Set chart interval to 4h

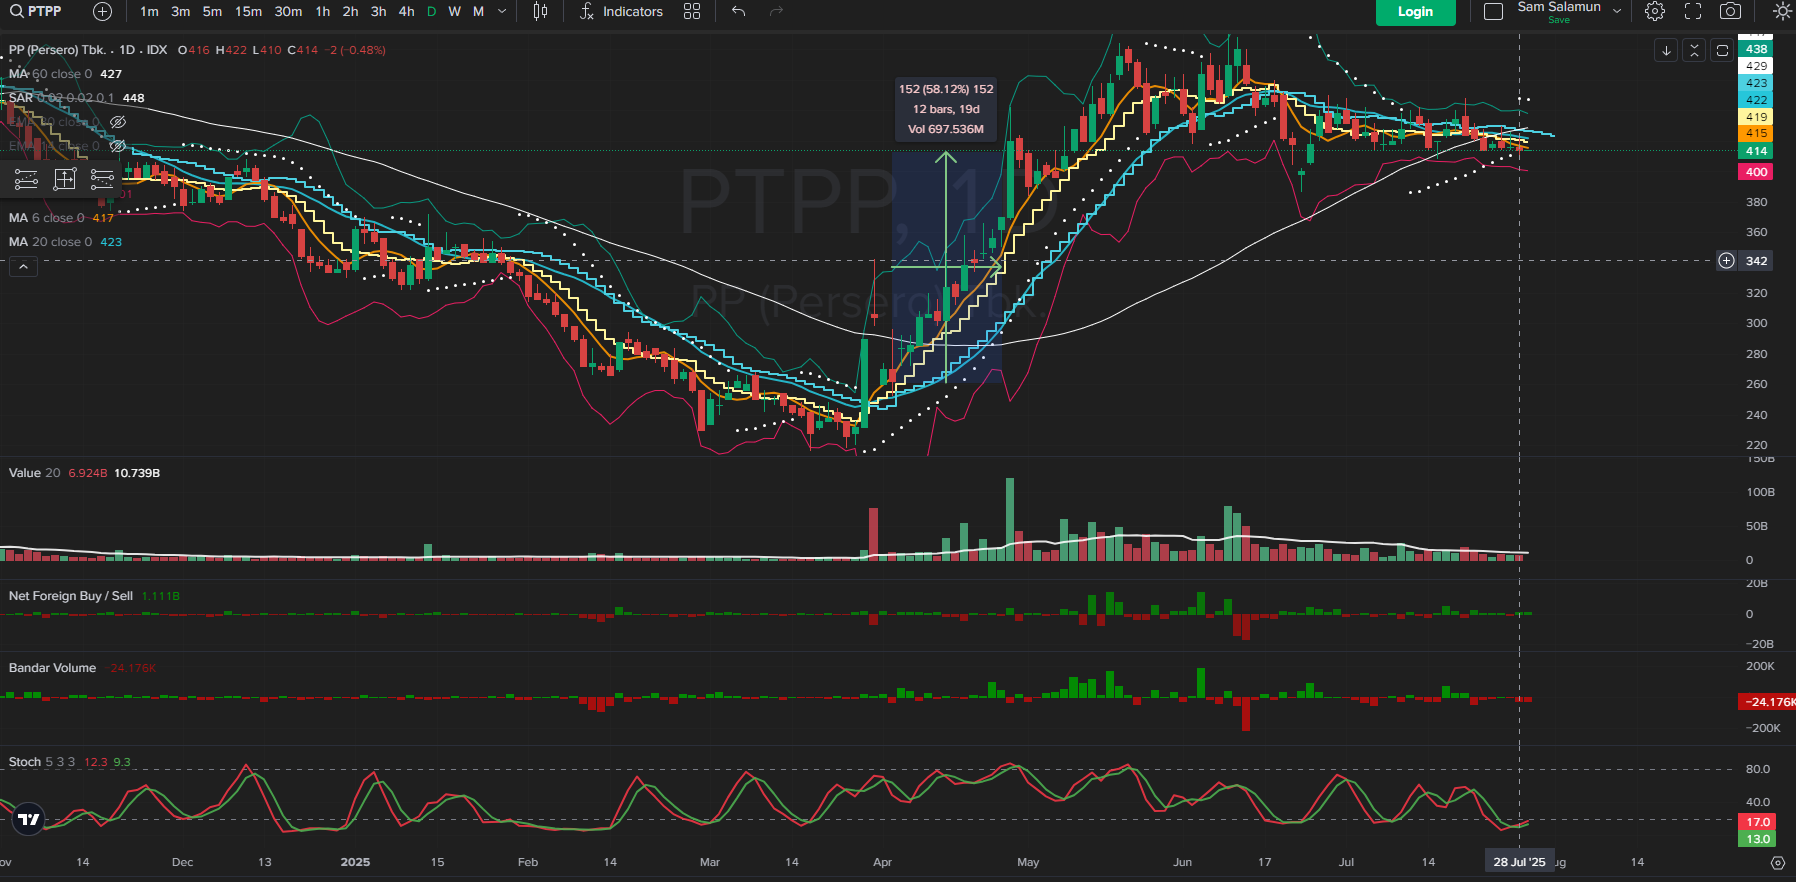(x=406, y=11)
